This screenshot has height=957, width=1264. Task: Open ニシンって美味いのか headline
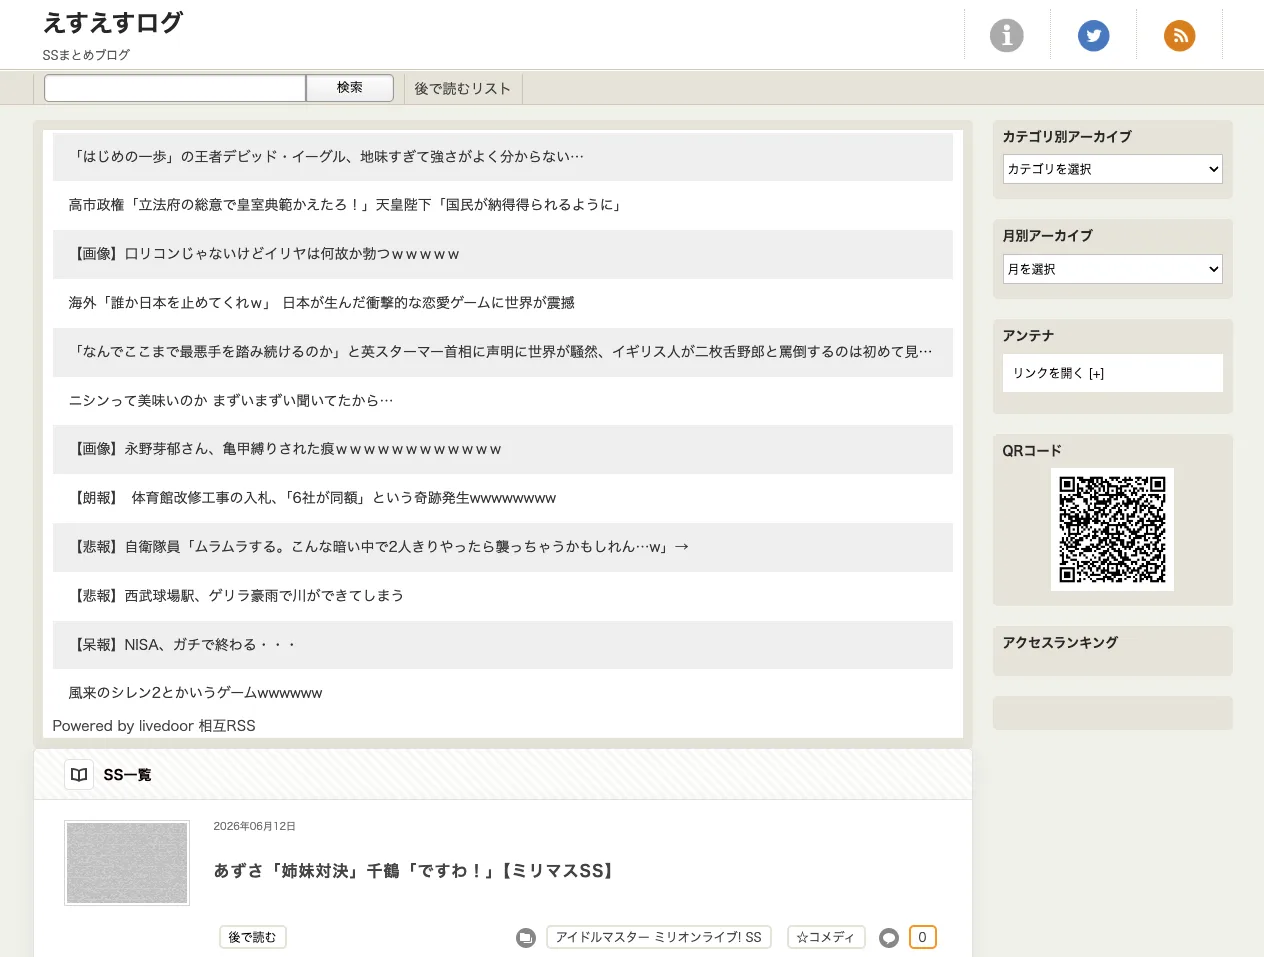coord(230,401)
